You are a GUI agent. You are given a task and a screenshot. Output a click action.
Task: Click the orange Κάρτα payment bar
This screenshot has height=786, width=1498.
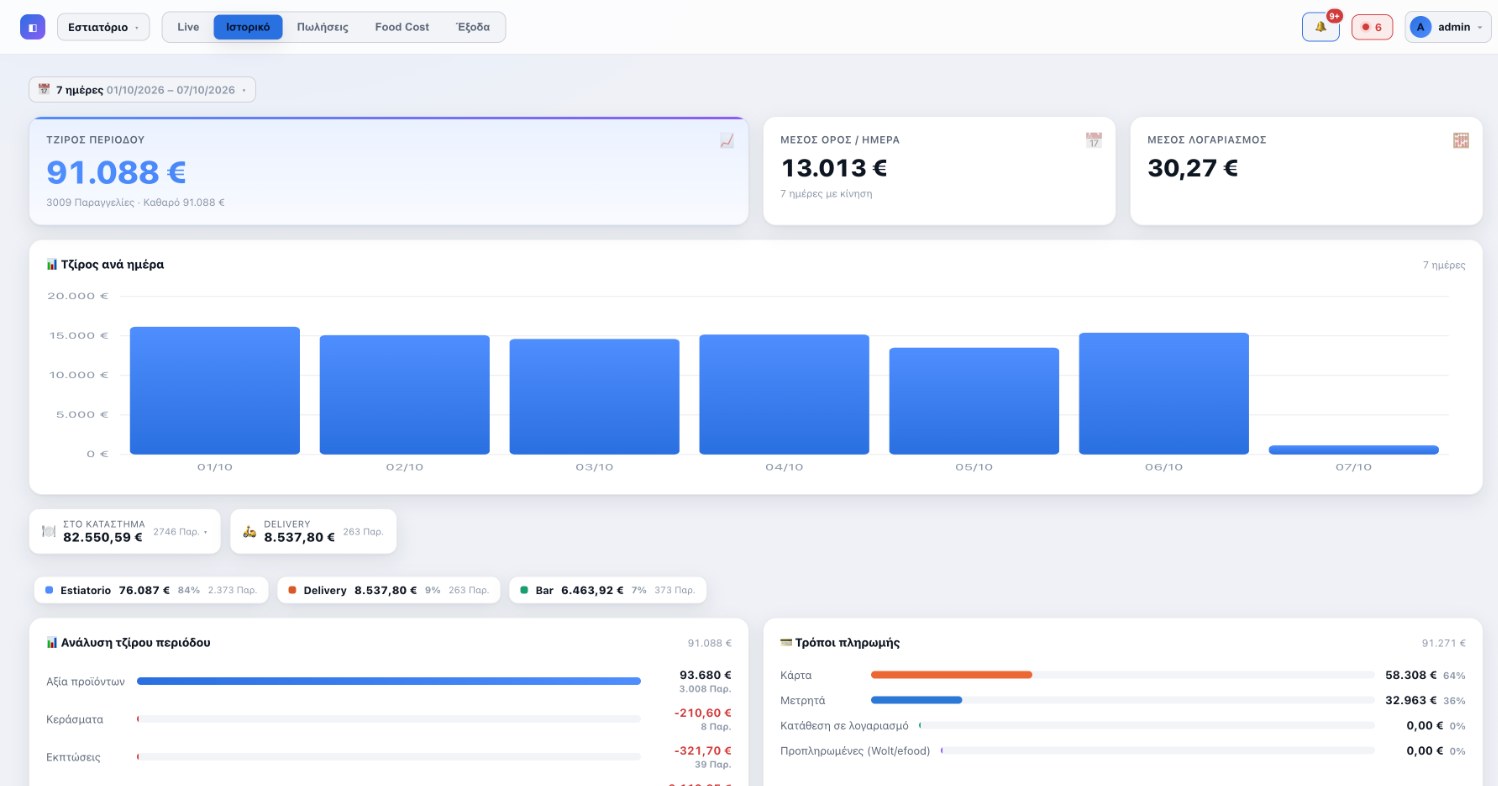coord(951,675)
